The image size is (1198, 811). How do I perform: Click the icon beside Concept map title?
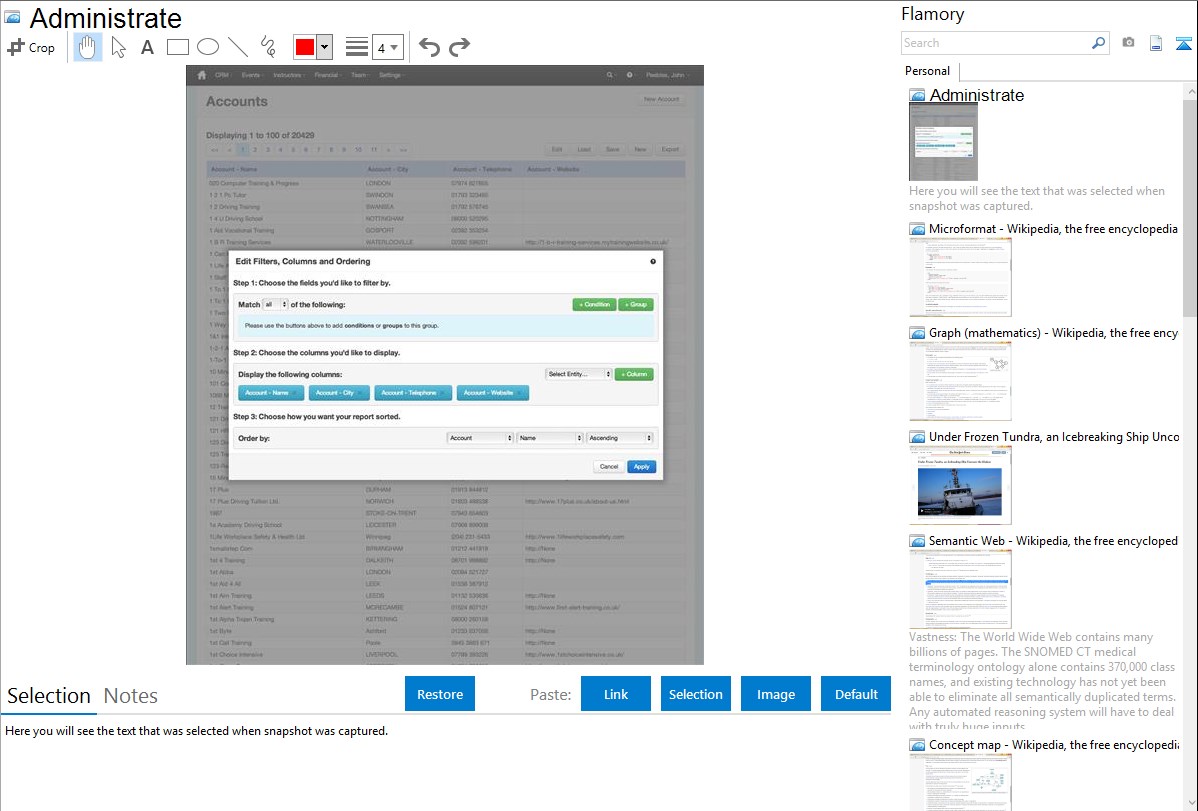coord(917,745)
